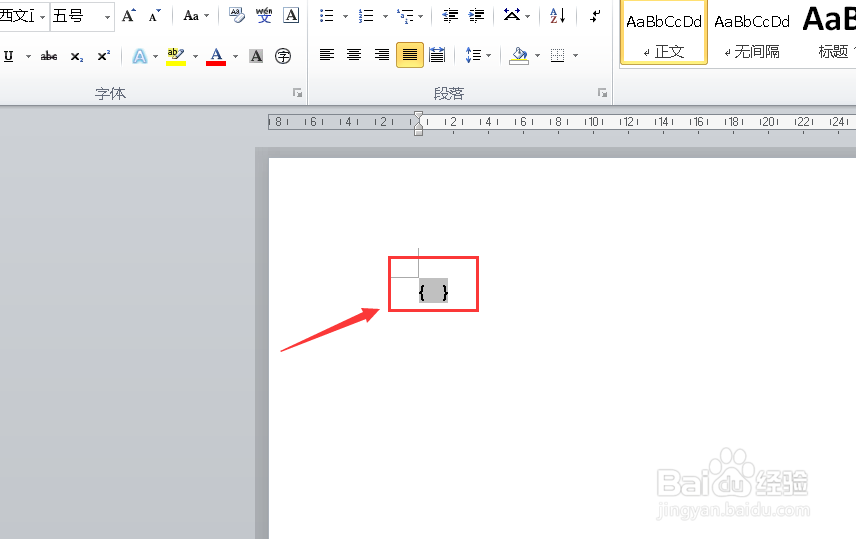Toggle the highlighted Justify alignment button

(x=409, y=55)
